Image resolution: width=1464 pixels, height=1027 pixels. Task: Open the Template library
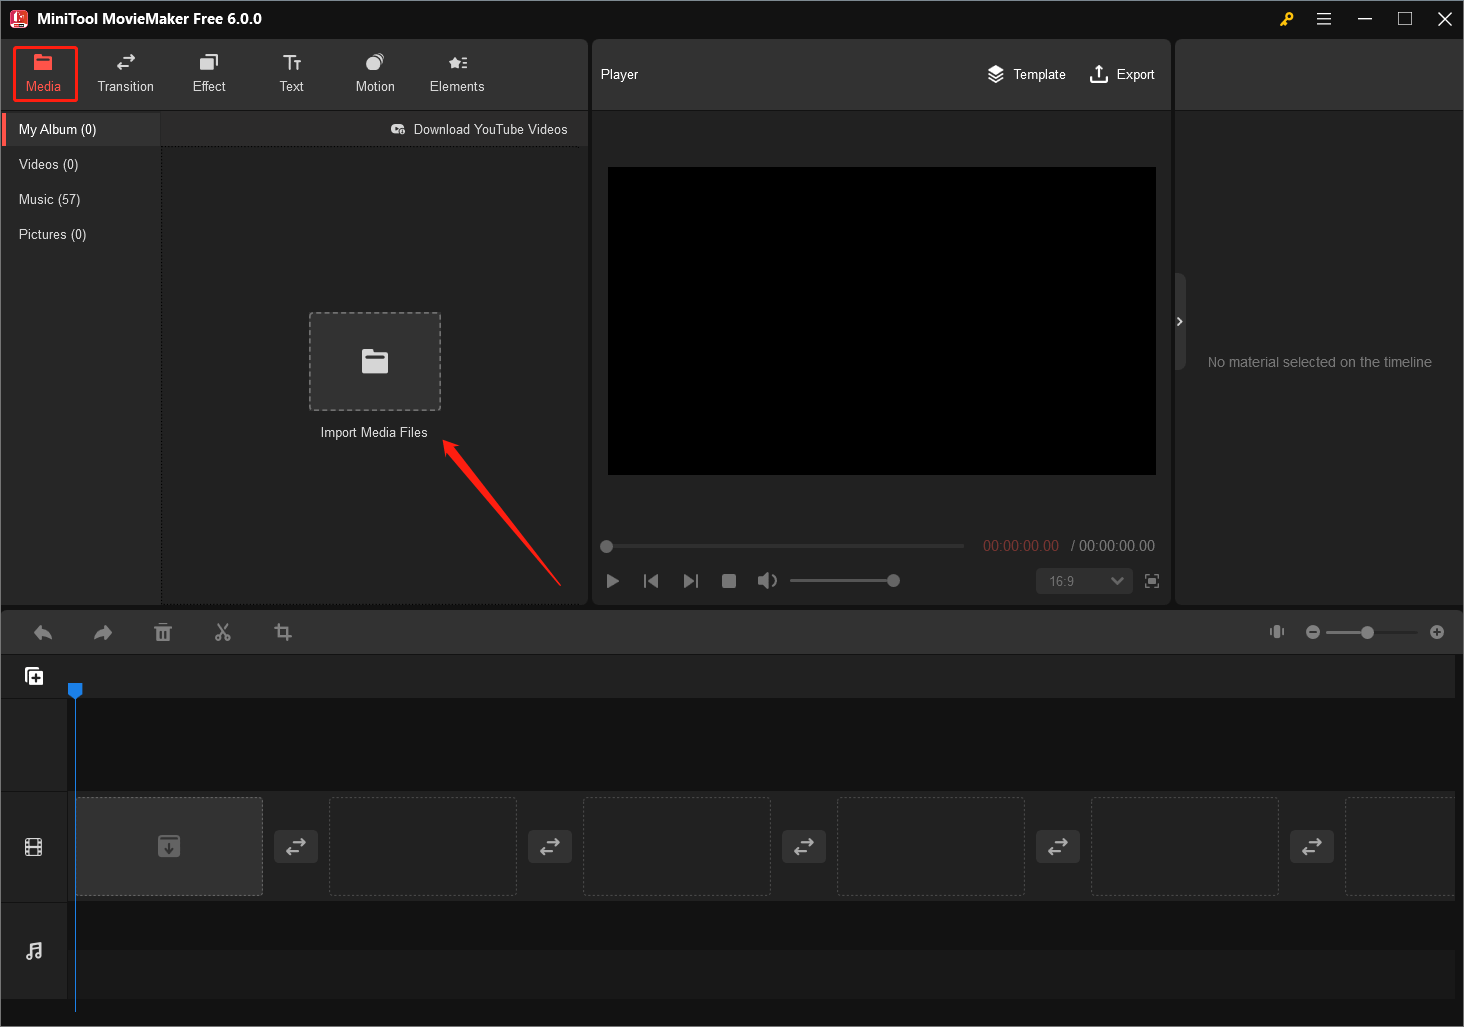click(x=1027, y=75)
